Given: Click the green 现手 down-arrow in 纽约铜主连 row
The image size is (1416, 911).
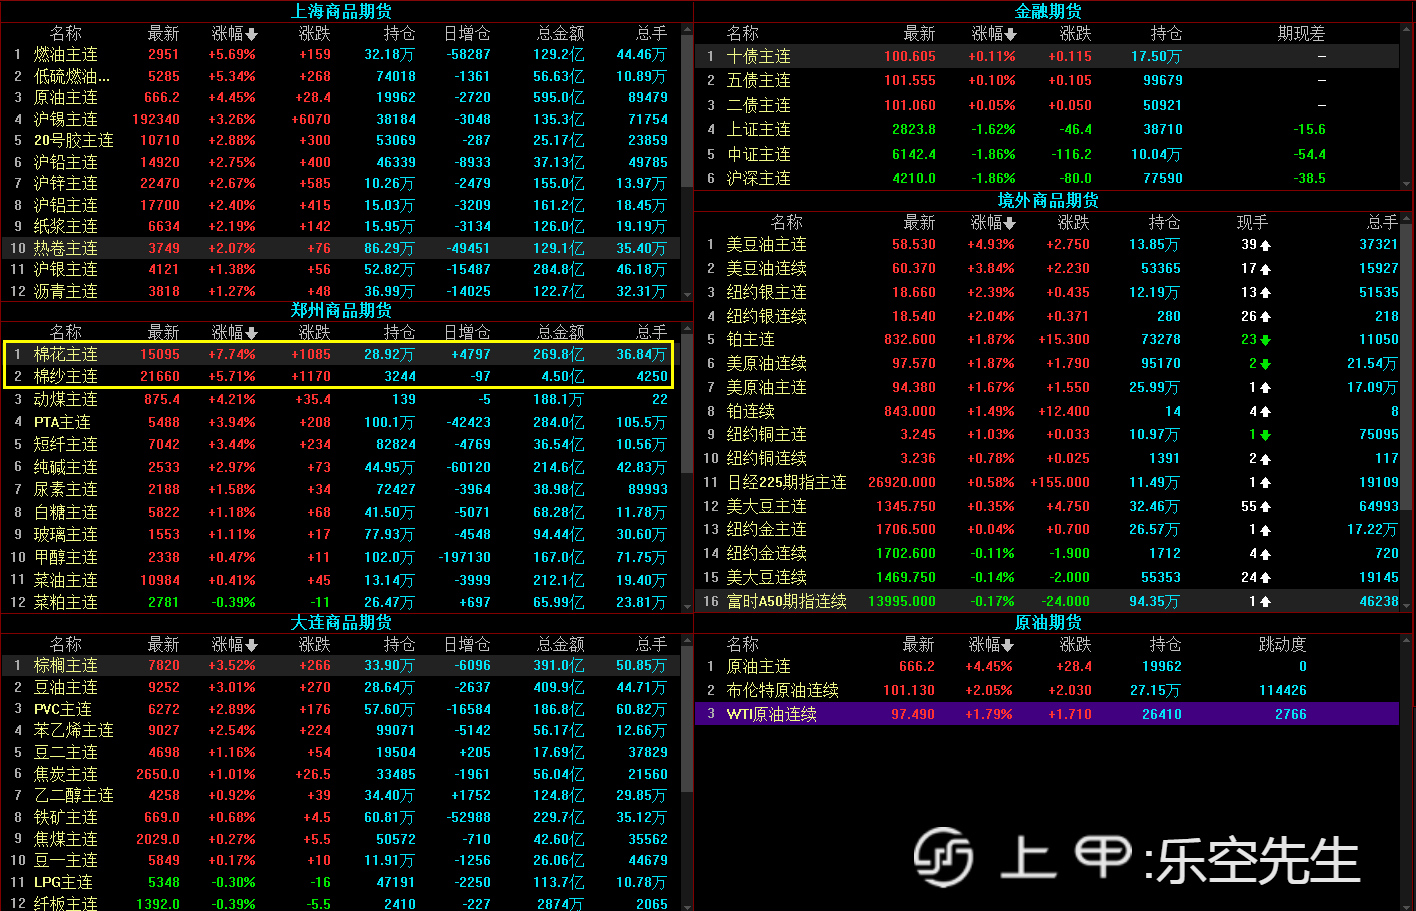Looking at the screenshot, I should pos(1266,435).
